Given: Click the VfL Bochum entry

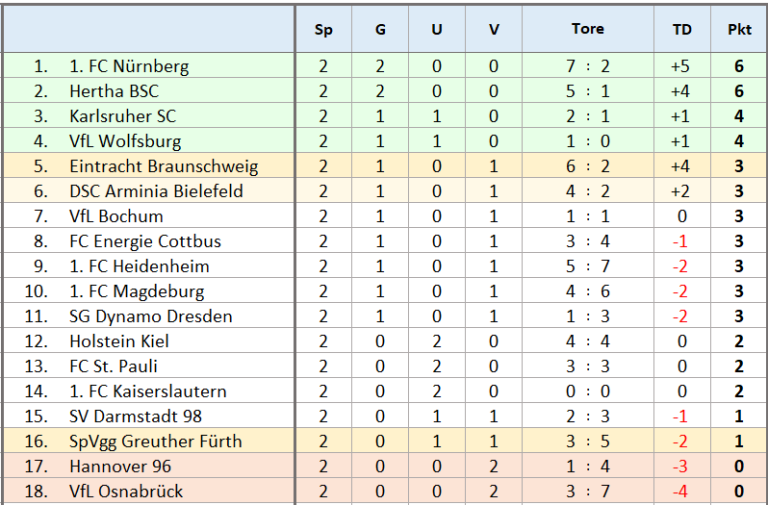Looking at the screenshot, I should click(x=116, y=216).
